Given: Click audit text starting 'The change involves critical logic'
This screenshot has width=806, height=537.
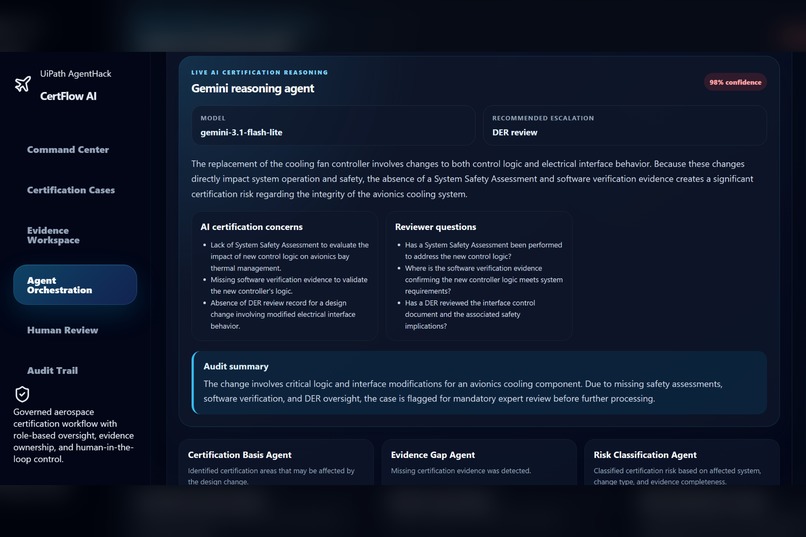Looking at the screenshot, I should (x=463, y=391).
